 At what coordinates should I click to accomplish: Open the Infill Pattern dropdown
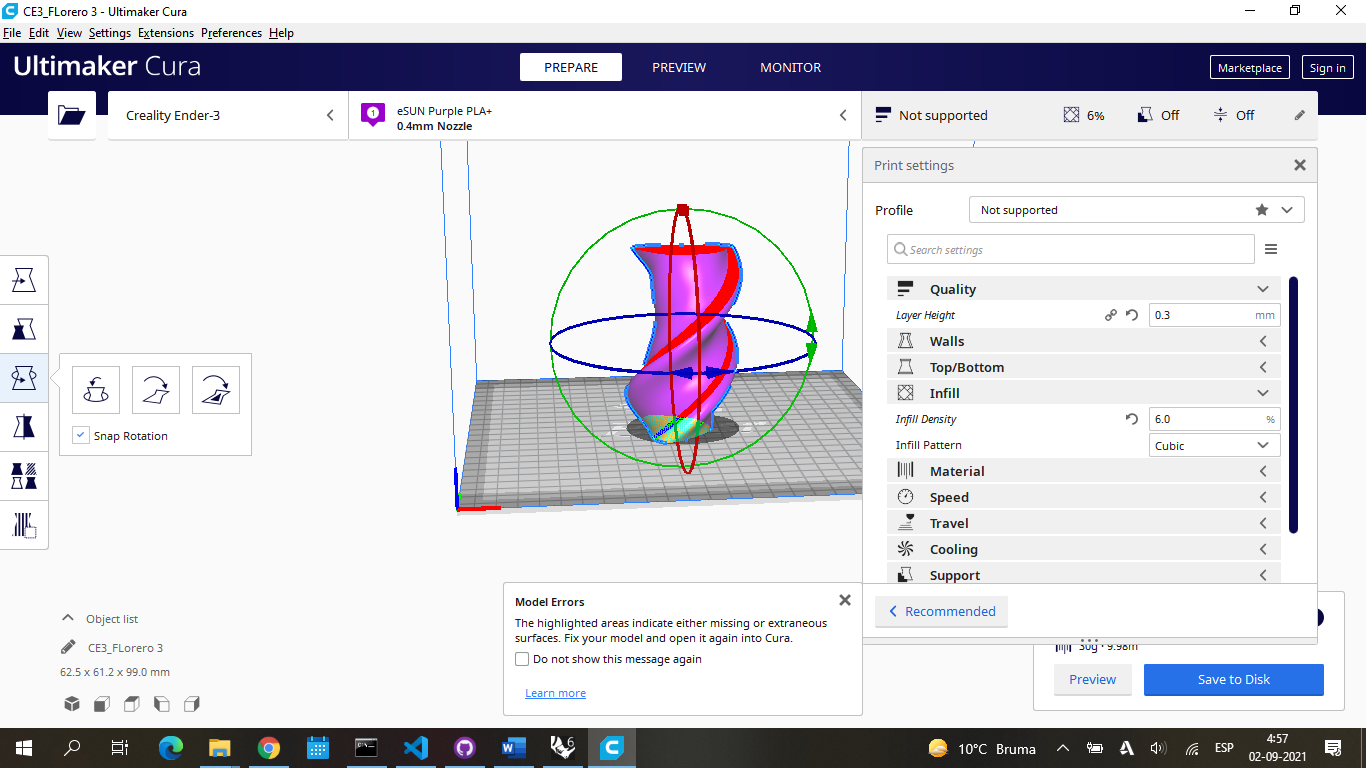pos(1213,444)
